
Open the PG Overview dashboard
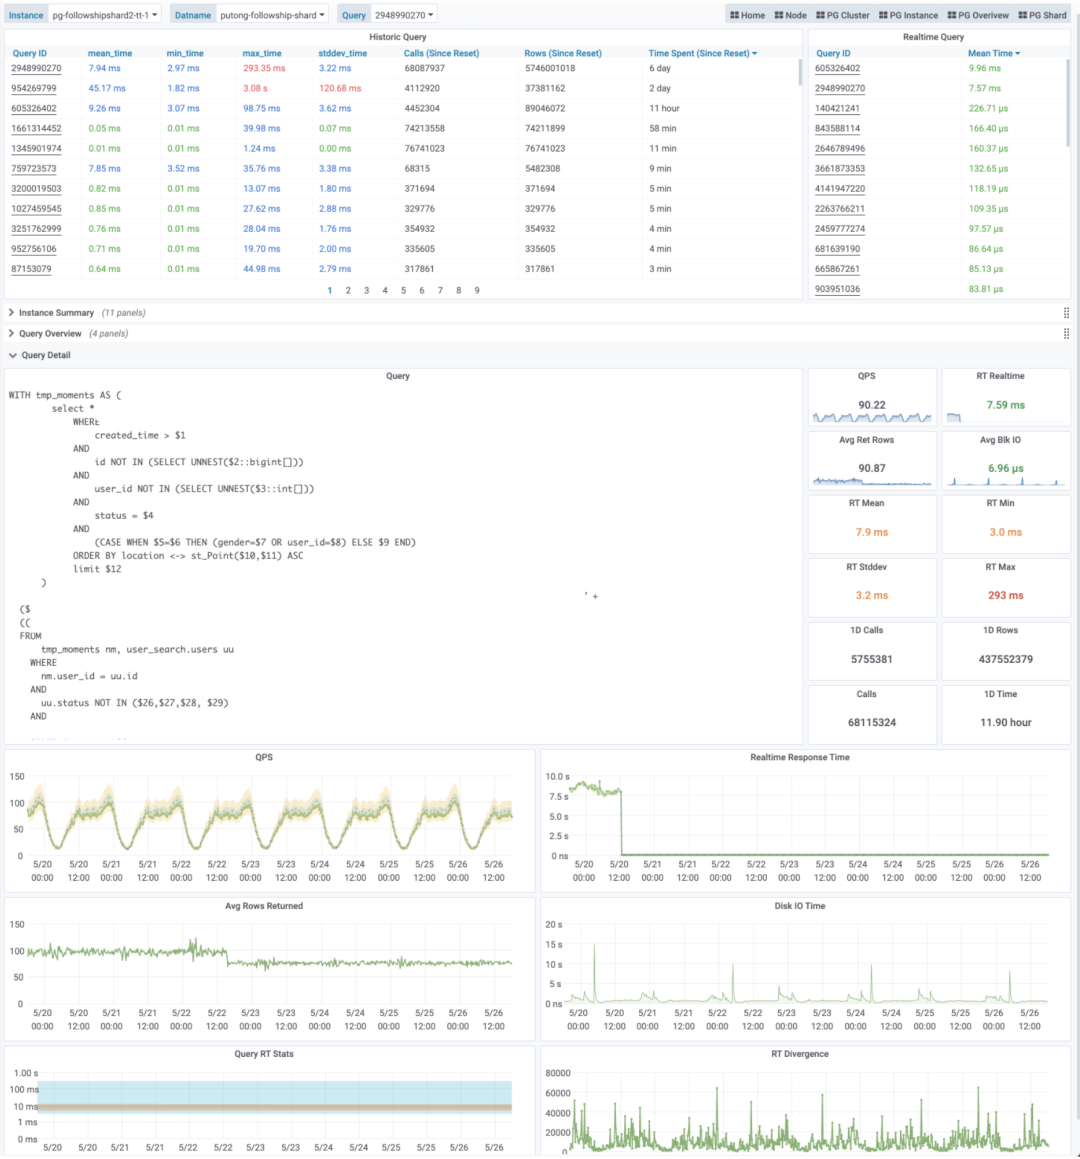pos(977,15)
